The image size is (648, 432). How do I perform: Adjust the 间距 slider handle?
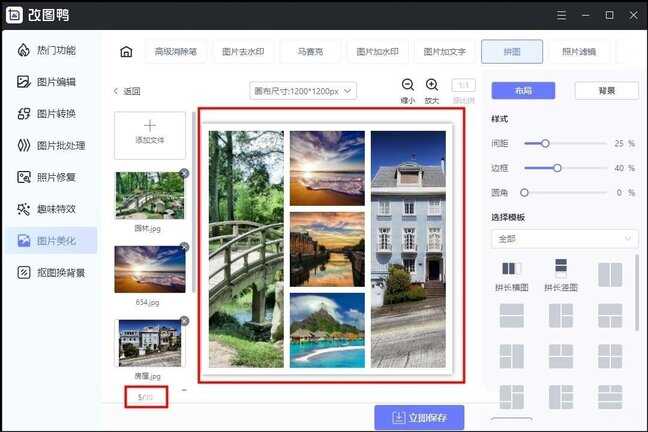pos(545,143)
